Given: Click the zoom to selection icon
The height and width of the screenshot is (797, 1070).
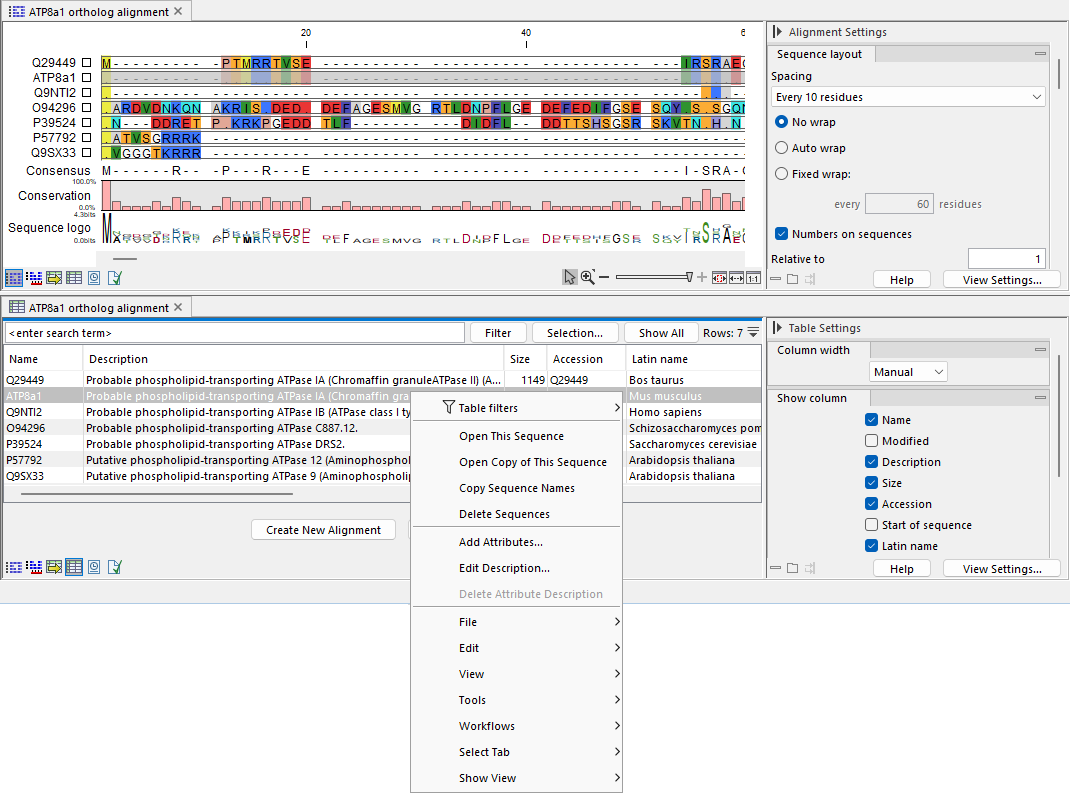Looking at the screenshot, I should (719, 278).
